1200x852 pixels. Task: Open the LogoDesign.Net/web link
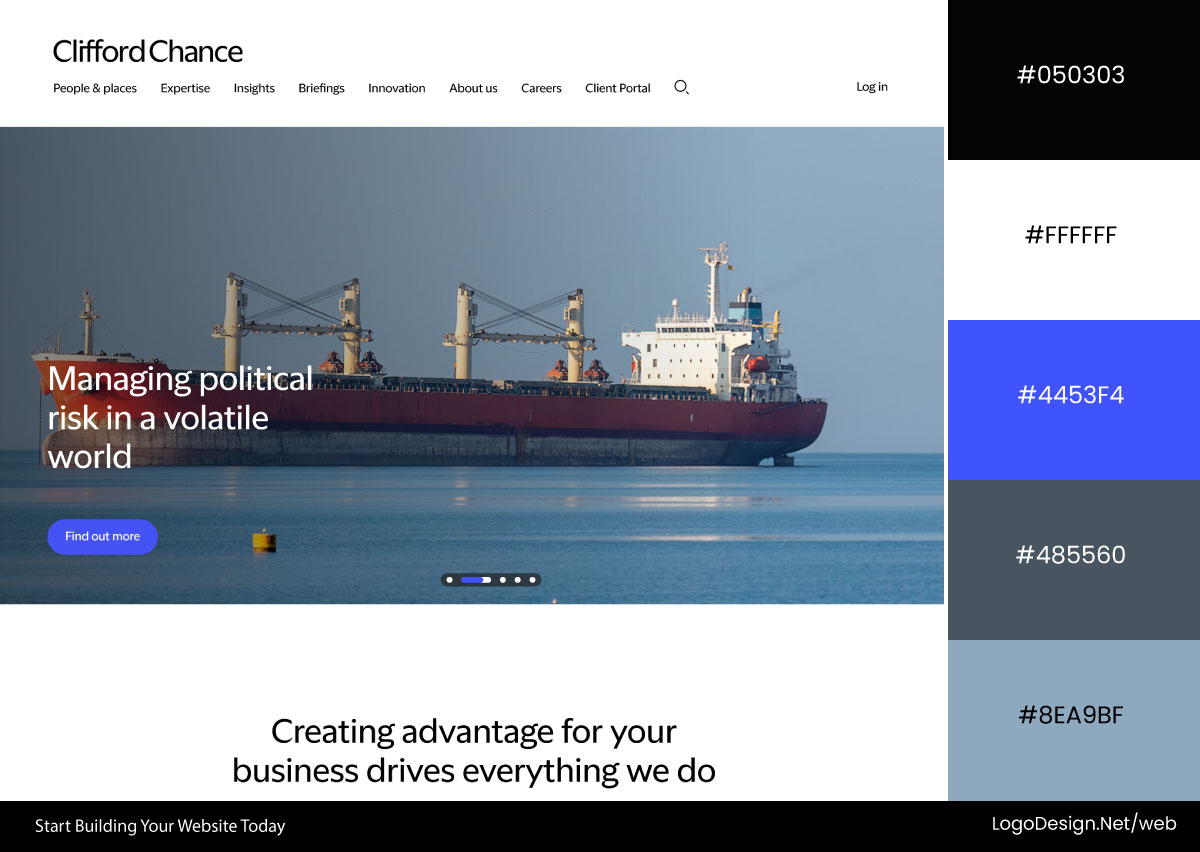click(1084, 824)
